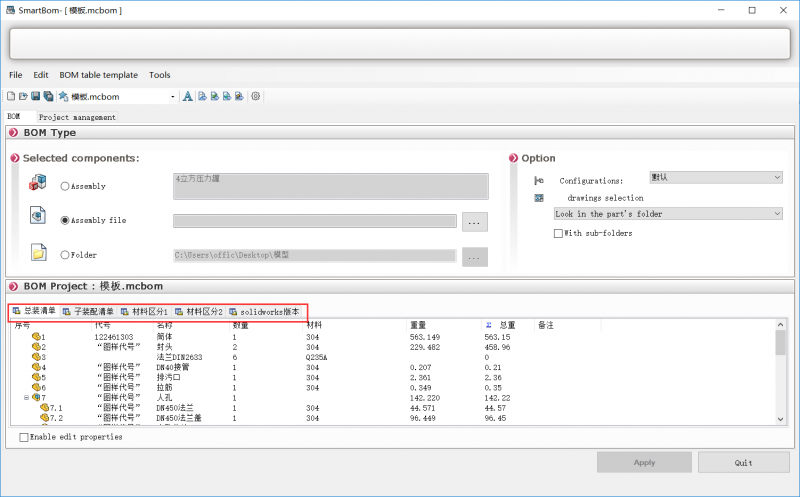Click the blue letter A font icon

(188, 96)
